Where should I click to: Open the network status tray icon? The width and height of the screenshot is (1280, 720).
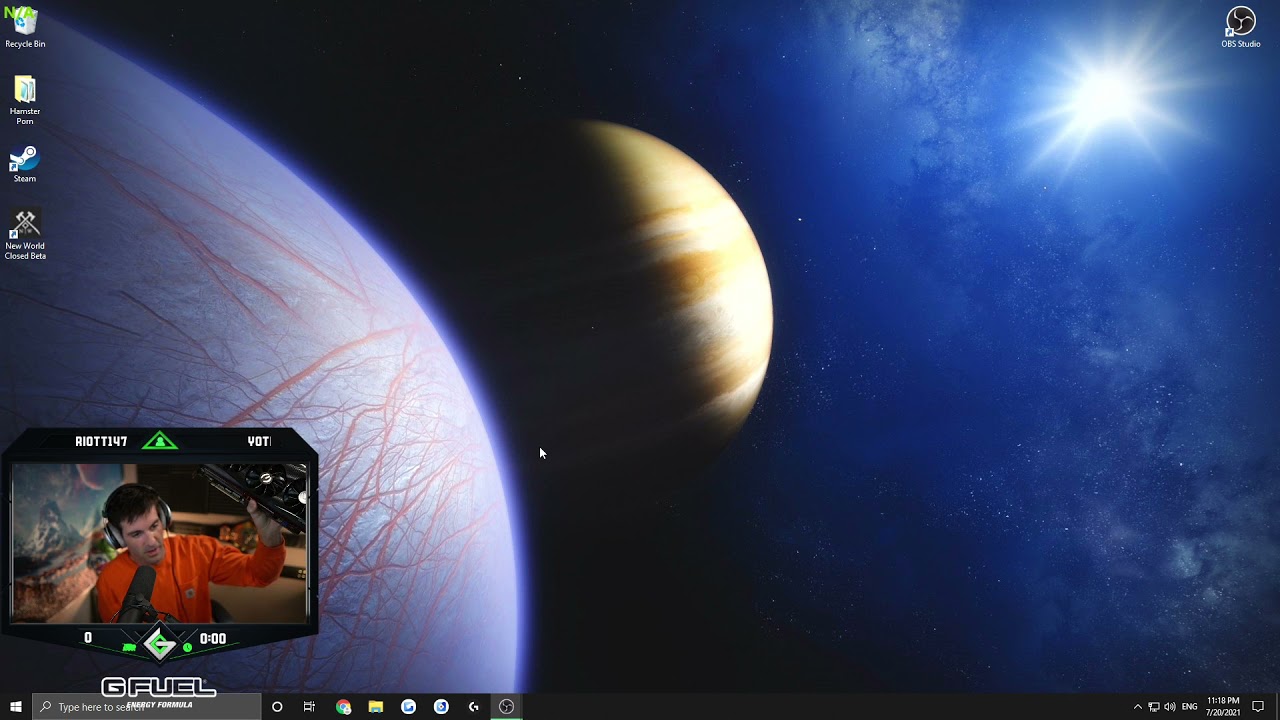click(x=1154, y=707)
